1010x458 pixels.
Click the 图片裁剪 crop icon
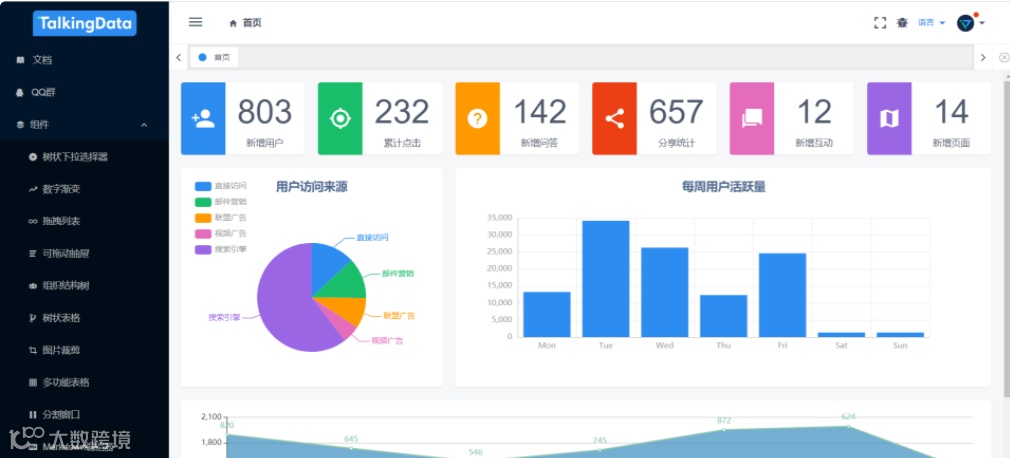tap(33, 350)
